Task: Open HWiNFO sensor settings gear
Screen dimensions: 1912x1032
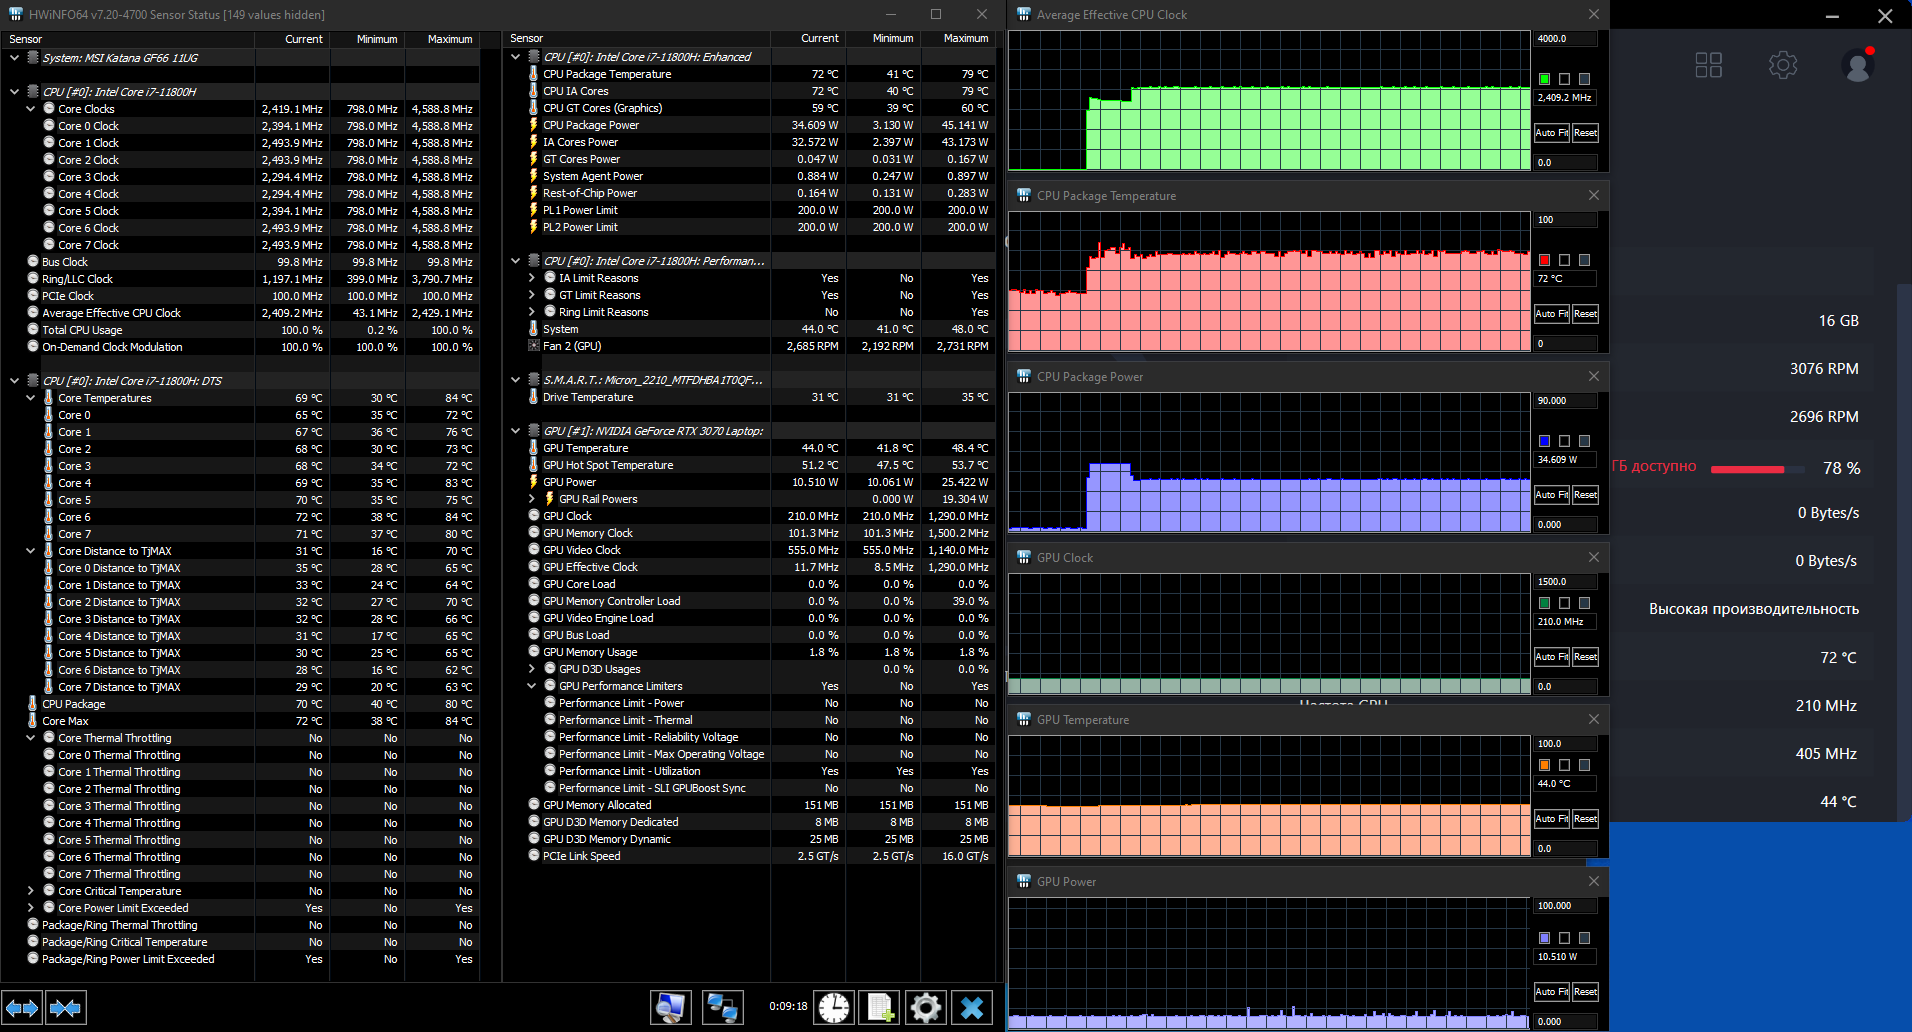Action: click(926, 1007)
